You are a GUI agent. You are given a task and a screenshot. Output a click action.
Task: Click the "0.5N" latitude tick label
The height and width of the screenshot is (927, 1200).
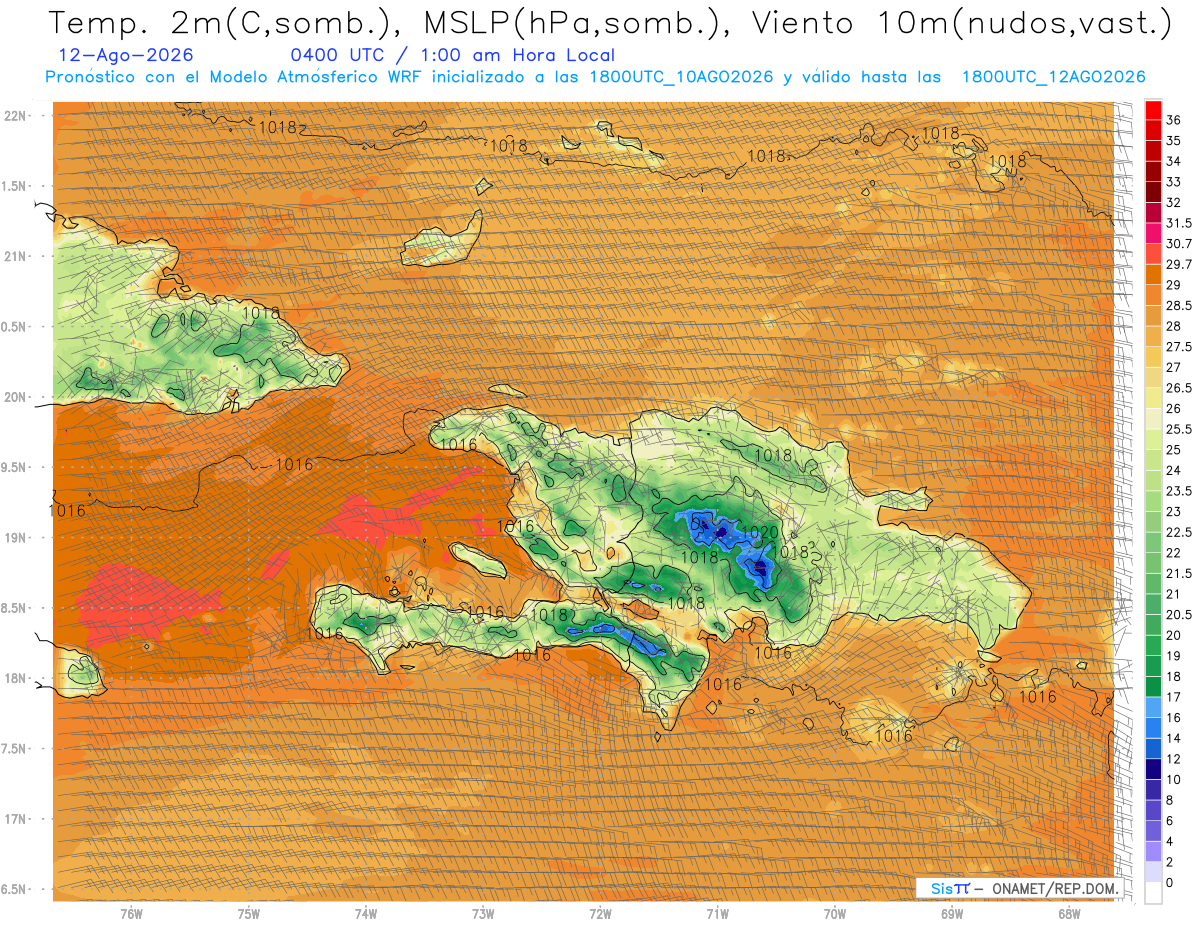pos(13,326)
